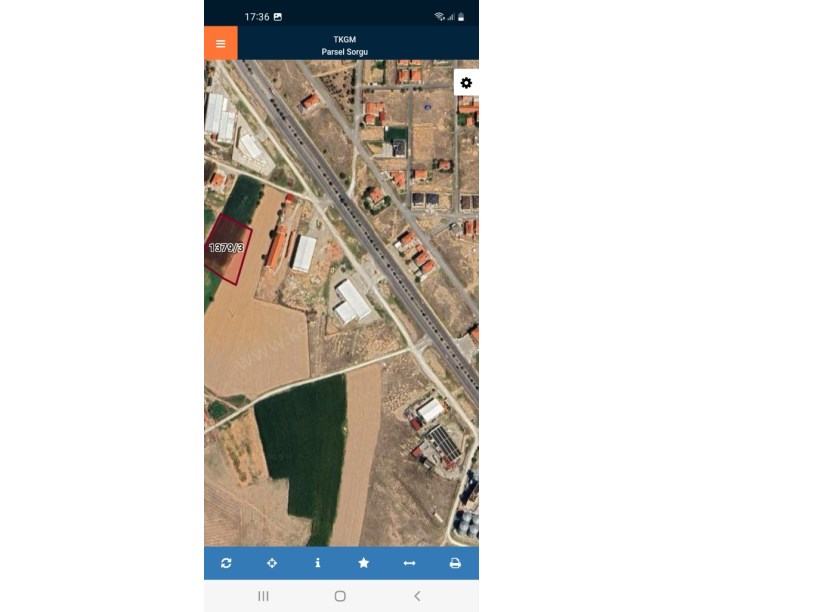Tap the 17:36 clock in status bar

pos(257,17)
